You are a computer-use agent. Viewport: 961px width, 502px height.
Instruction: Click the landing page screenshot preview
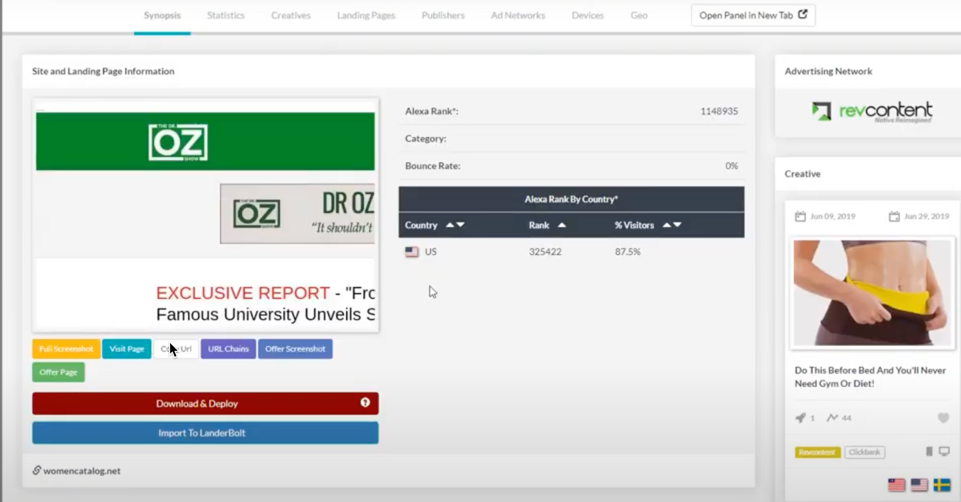(205, 216)
